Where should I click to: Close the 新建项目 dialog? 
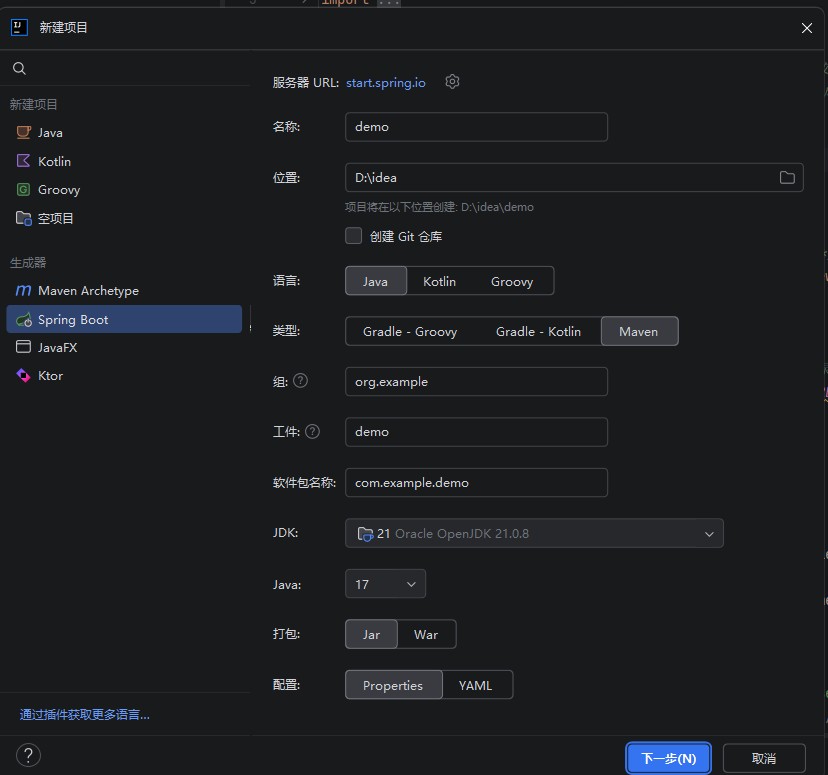(806, 28)
